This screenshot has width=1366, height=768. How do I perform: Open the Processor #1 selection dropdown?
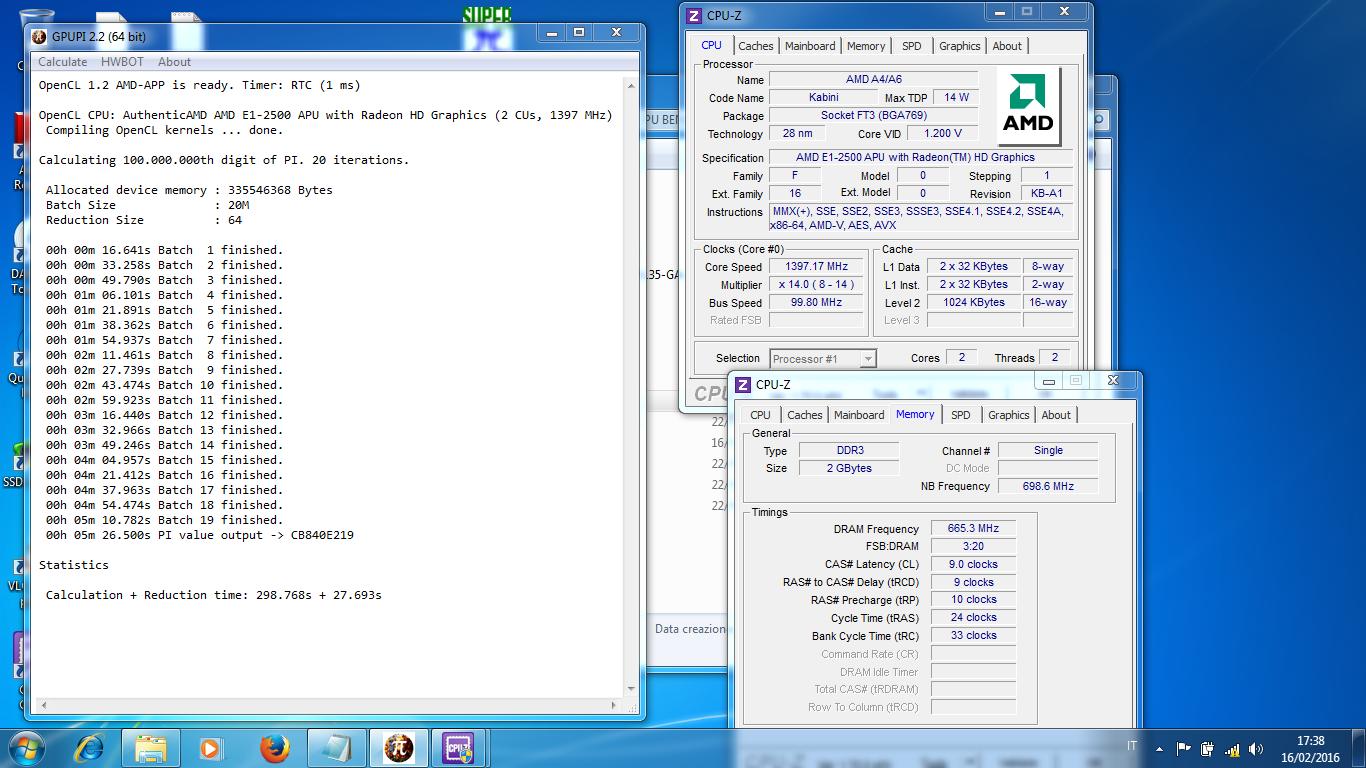[x=823, y=358]
